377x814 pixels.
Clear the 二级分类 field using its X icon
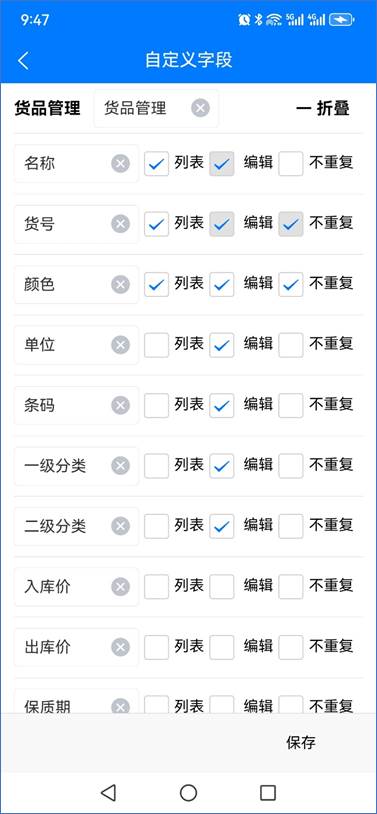(x=120, y=526)
